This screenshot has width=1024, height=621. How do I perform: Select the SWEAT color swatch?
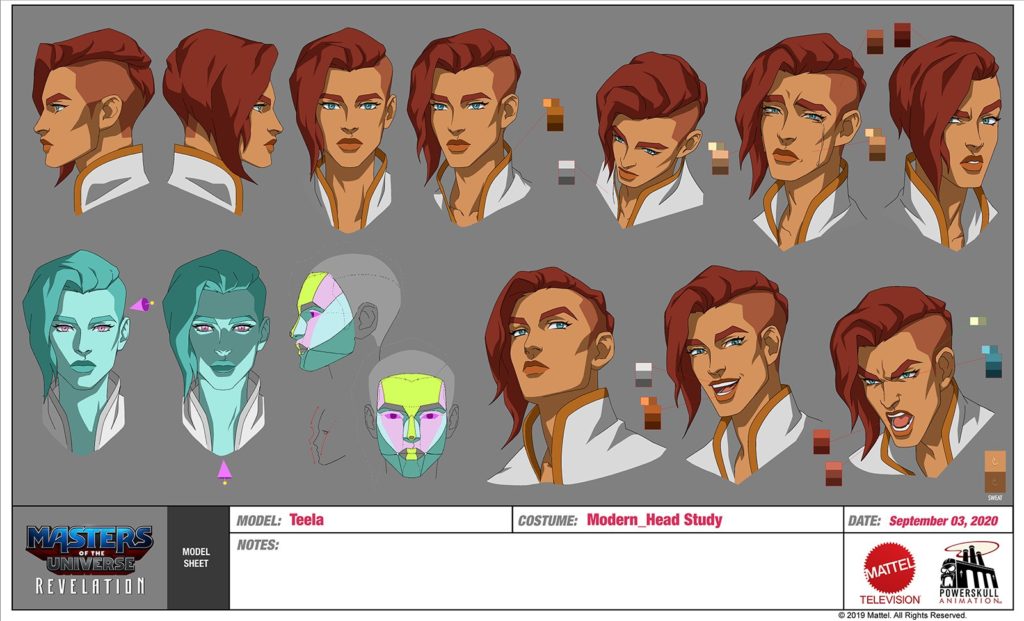(995, 472)
